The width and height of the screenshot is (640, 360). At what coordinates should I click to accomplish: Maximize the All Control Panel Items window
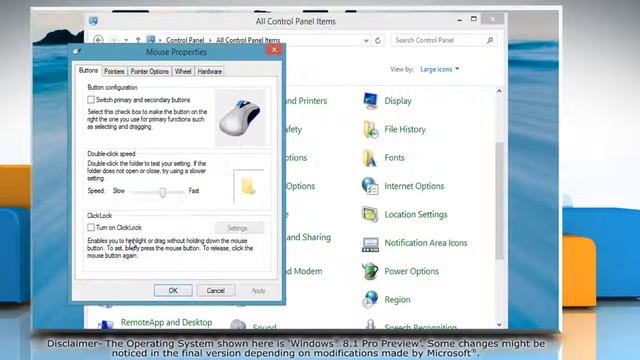474,19
